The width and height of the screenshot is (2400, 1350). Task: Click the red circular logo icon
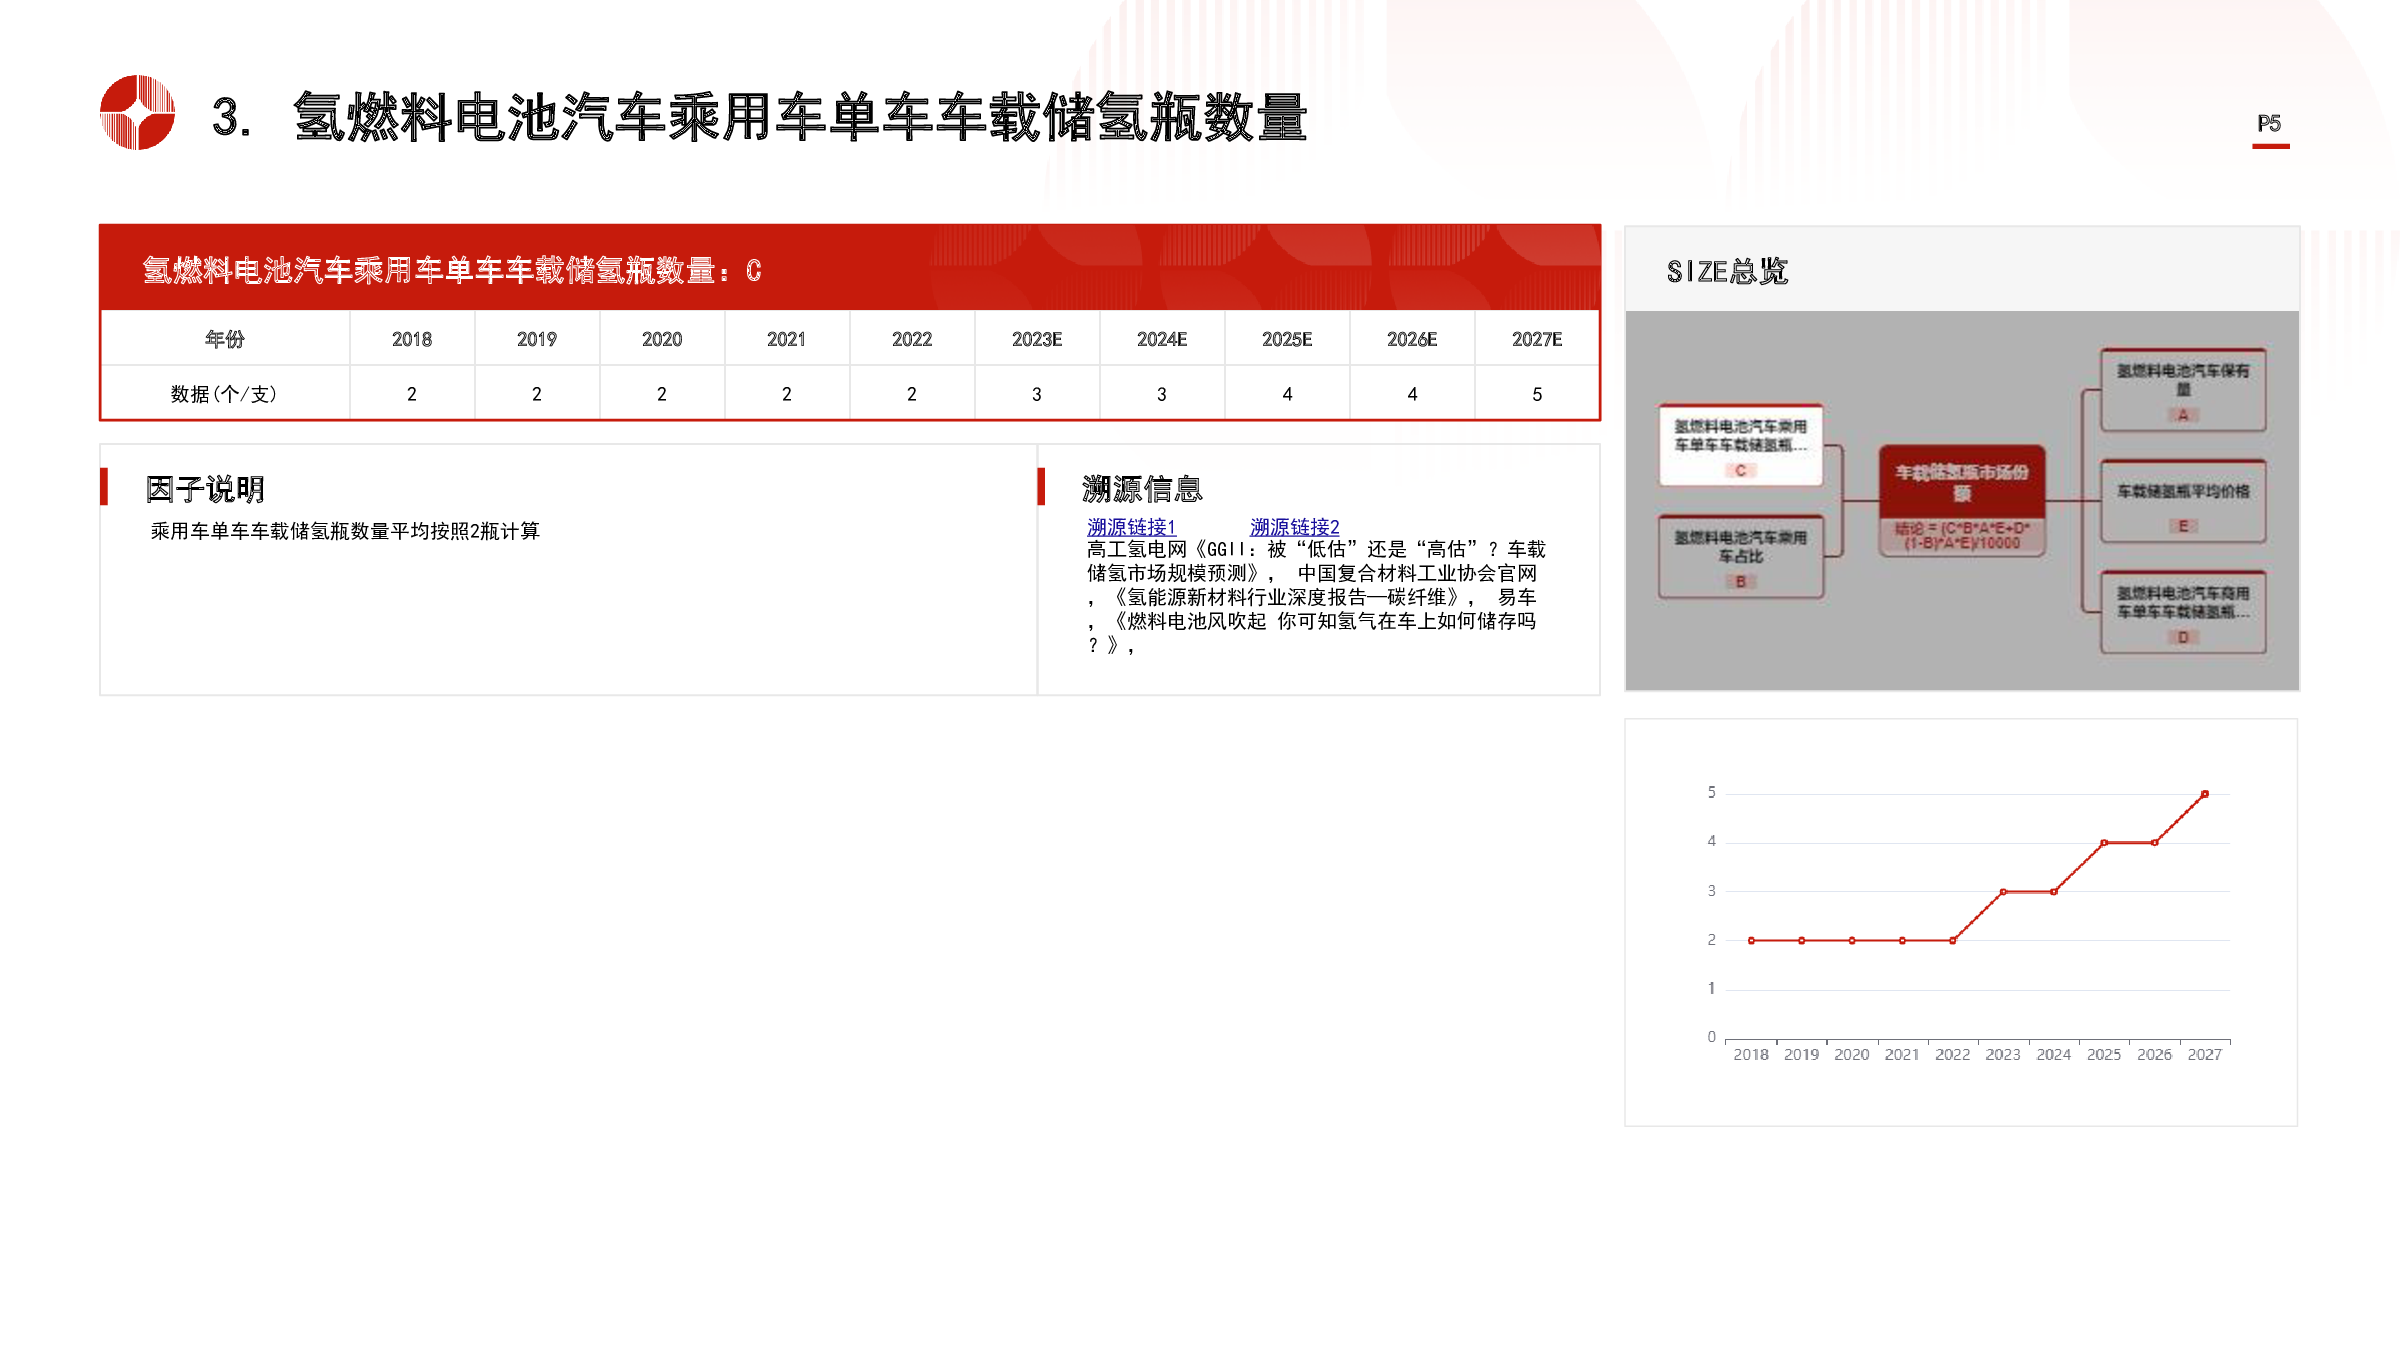138,112
